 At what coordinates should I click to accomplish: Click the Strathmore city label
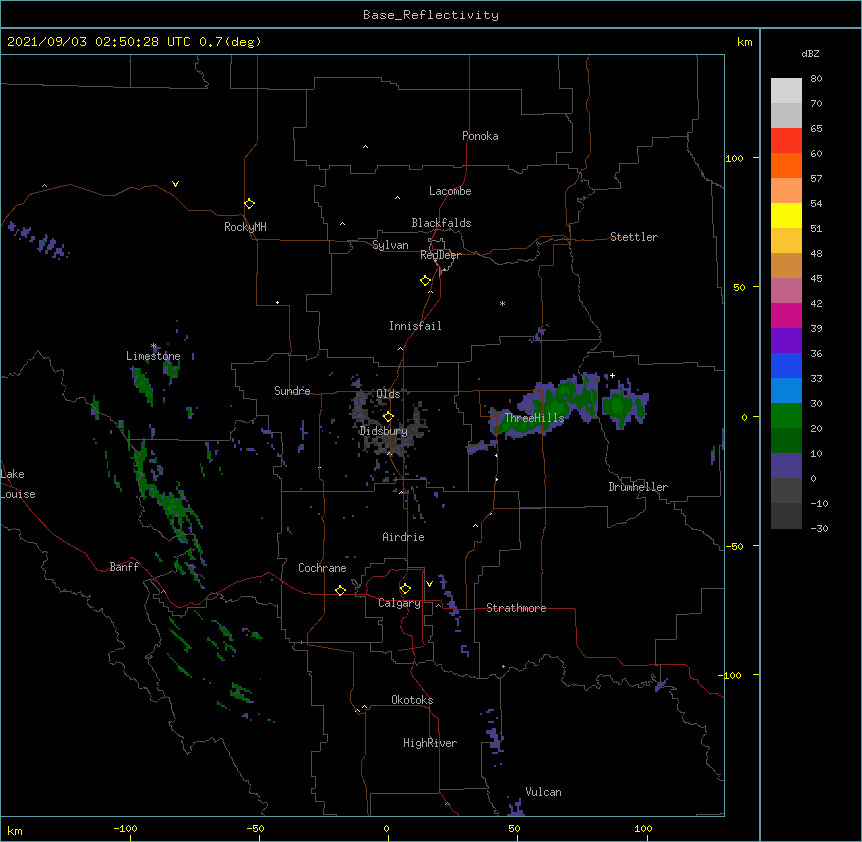pyautogui.click(x=516, y=608)
